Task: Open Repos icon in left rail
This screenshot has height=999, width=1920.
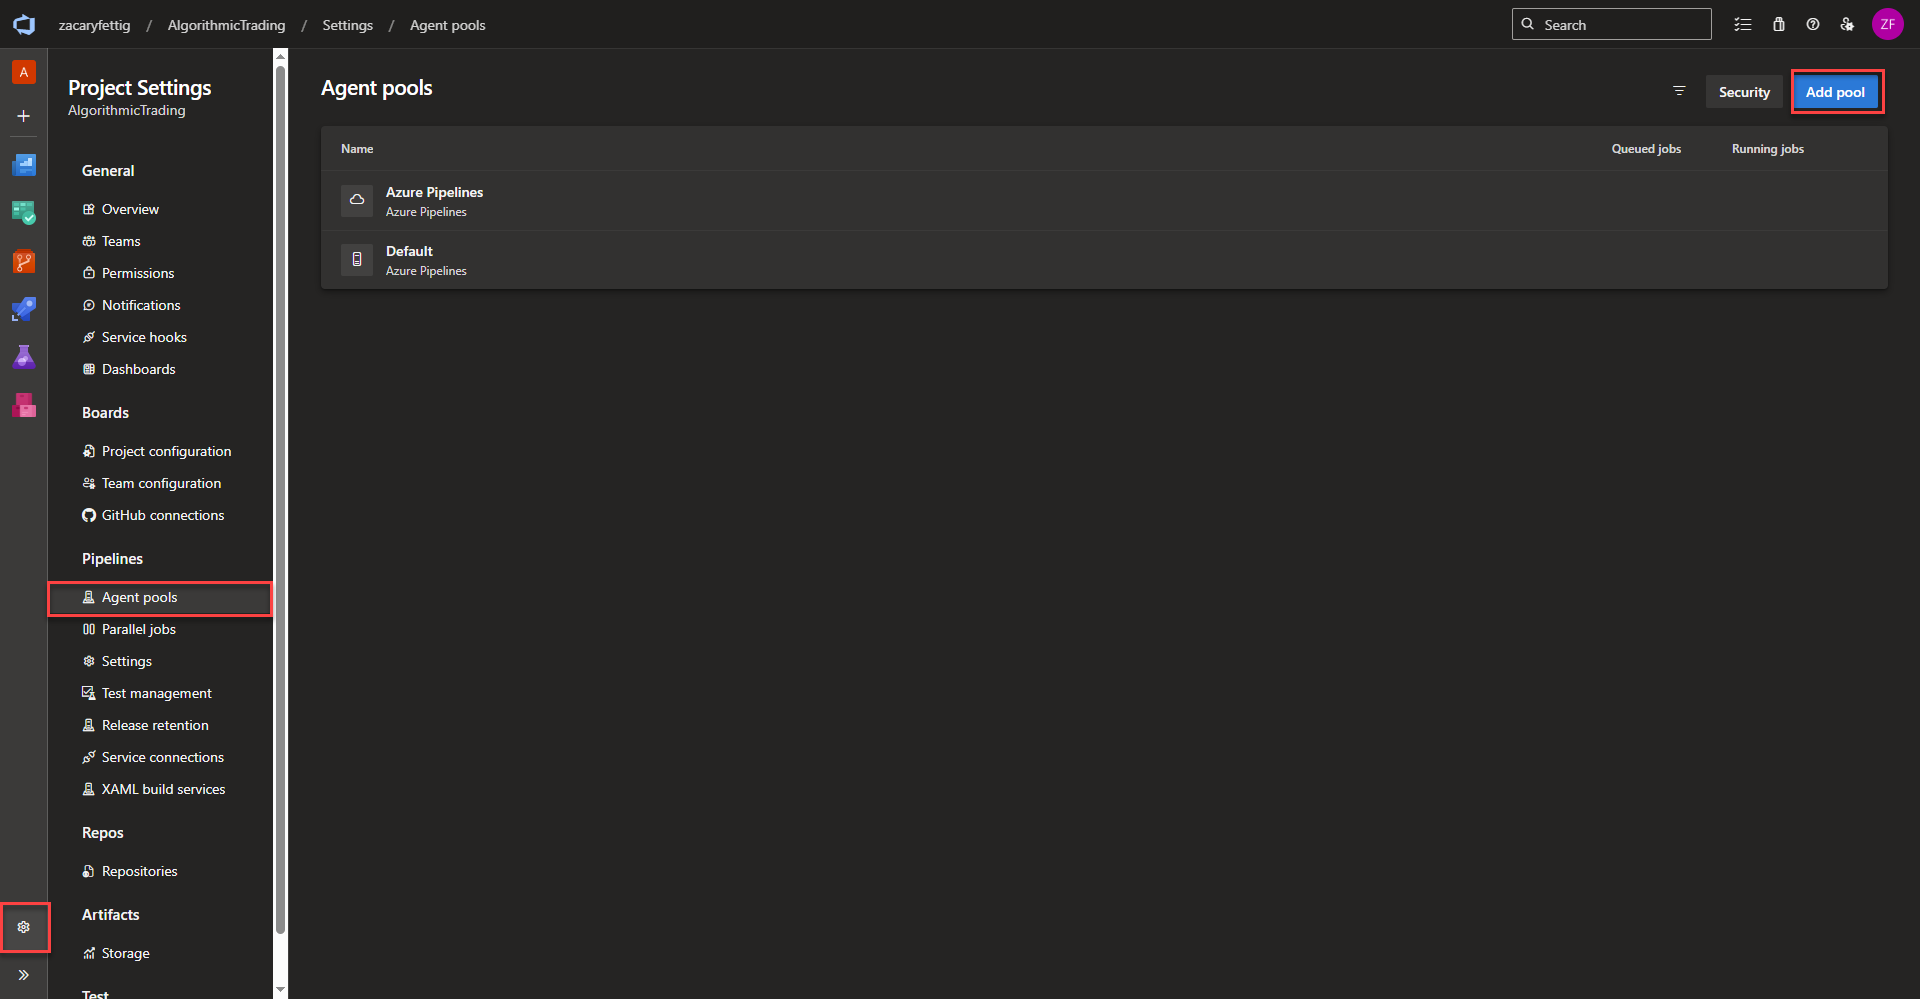Action: (24, 262)
